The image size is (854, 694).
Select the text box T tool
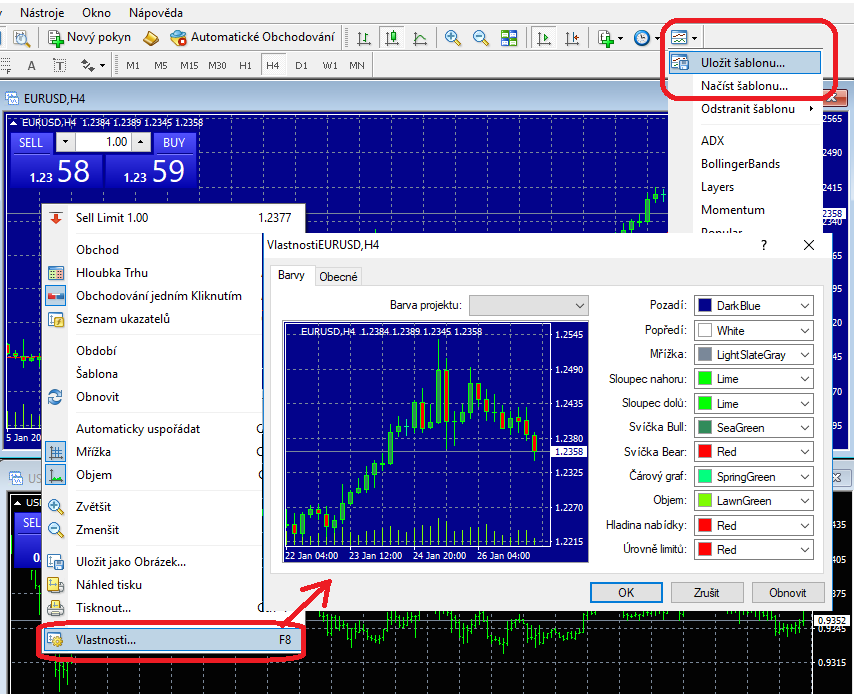pos(59,66)
